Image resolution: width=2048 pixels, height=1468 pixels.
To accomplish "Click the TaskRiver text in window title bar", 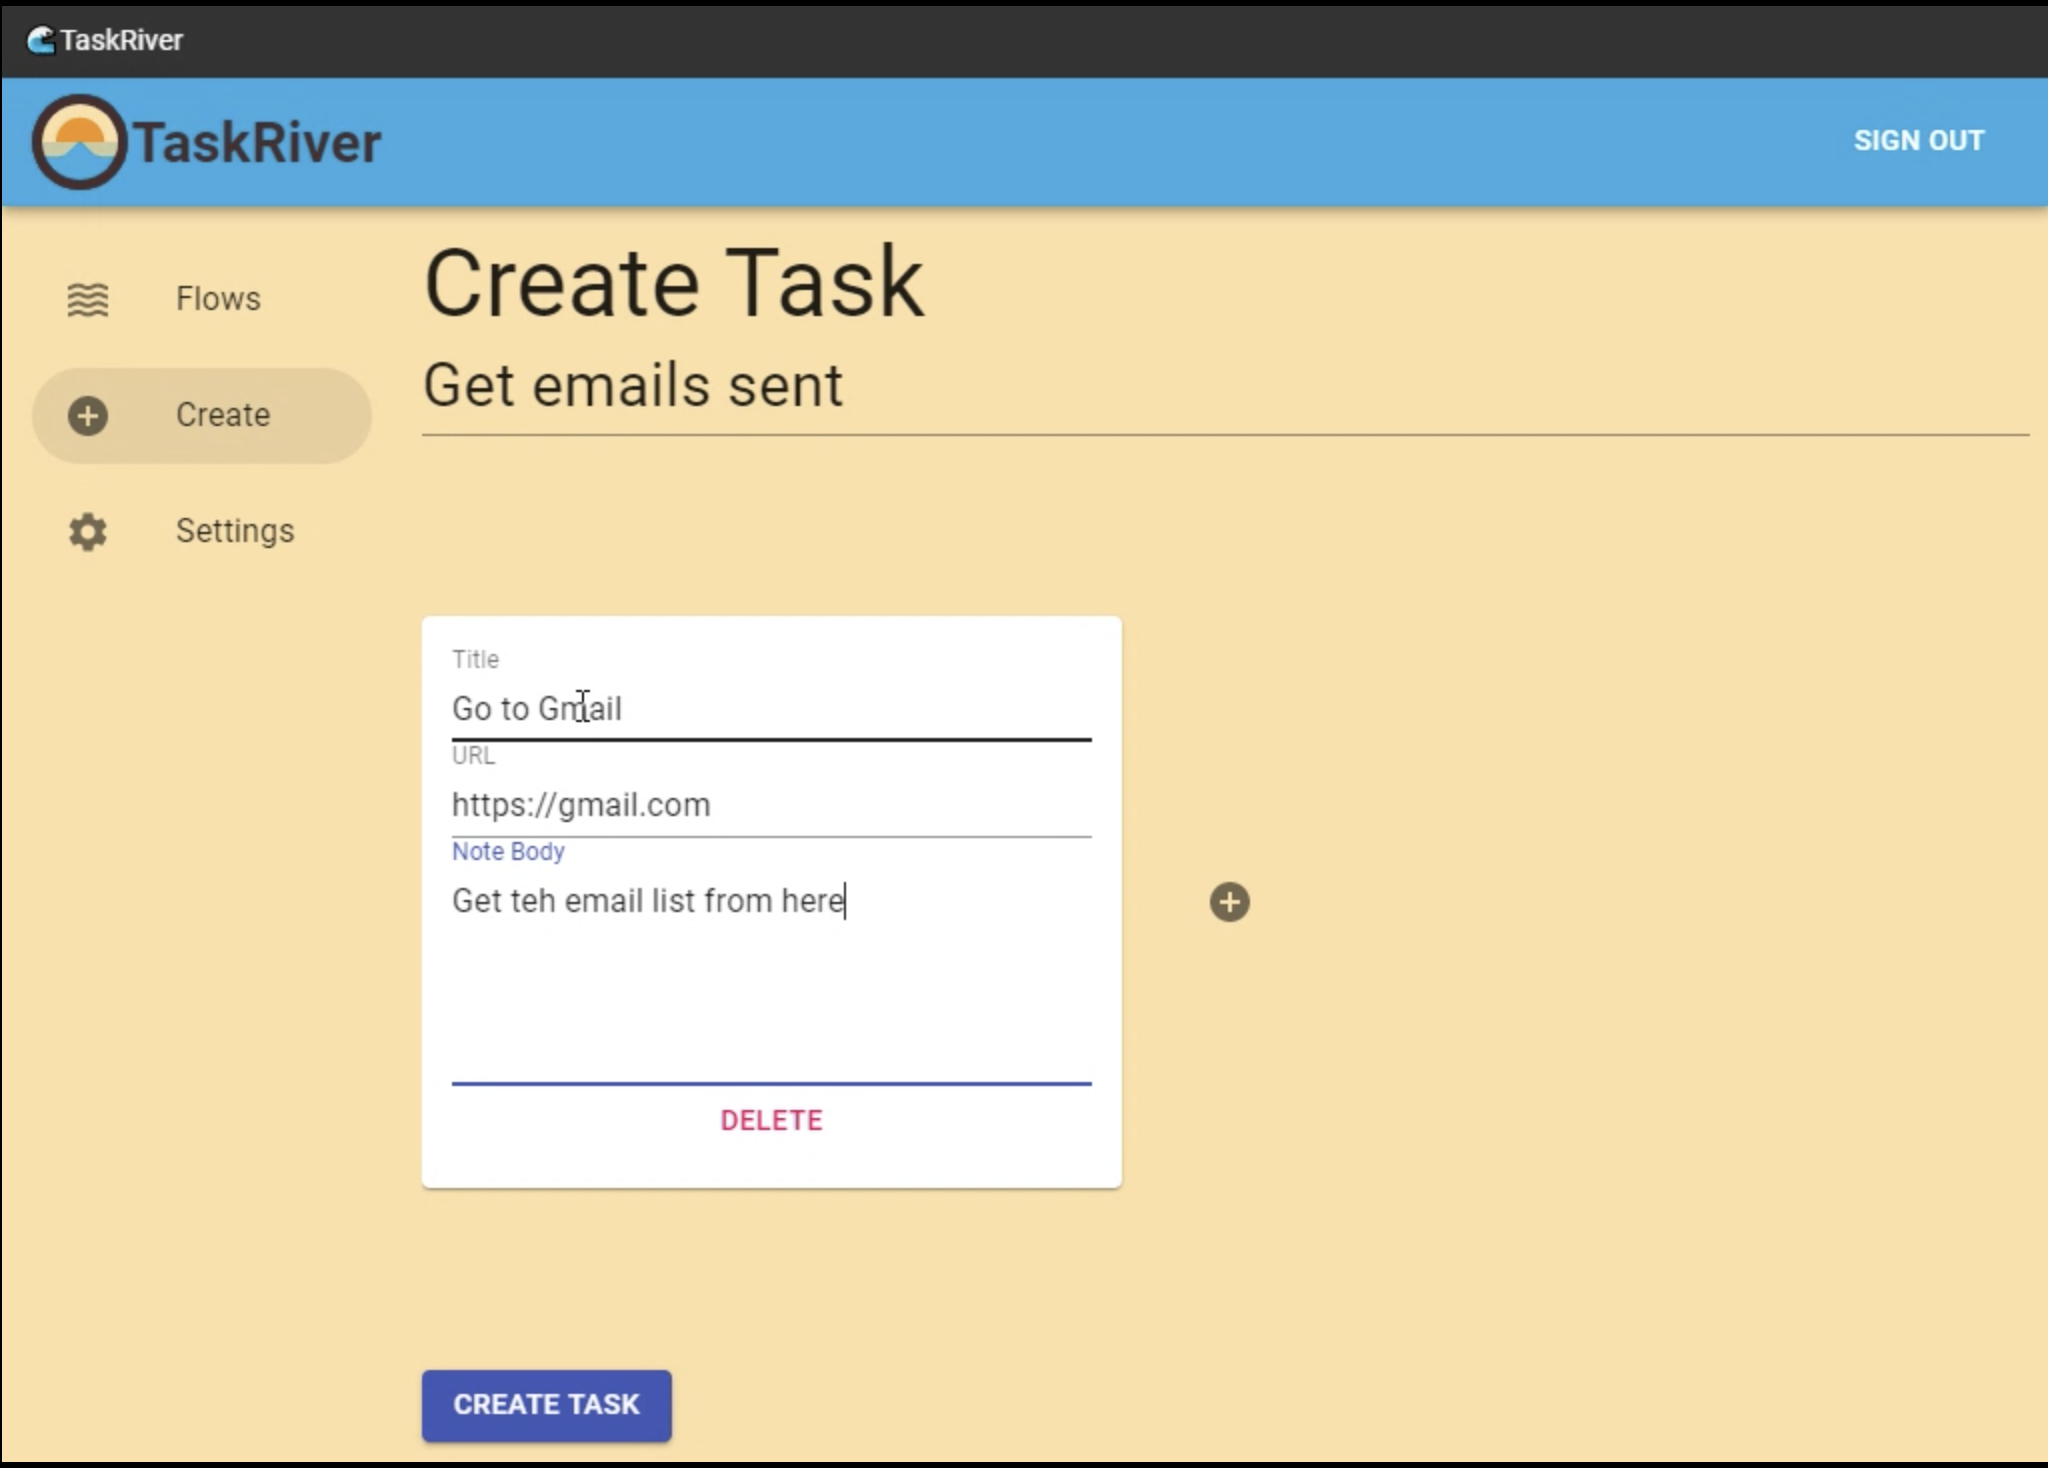I will point(121,40).
